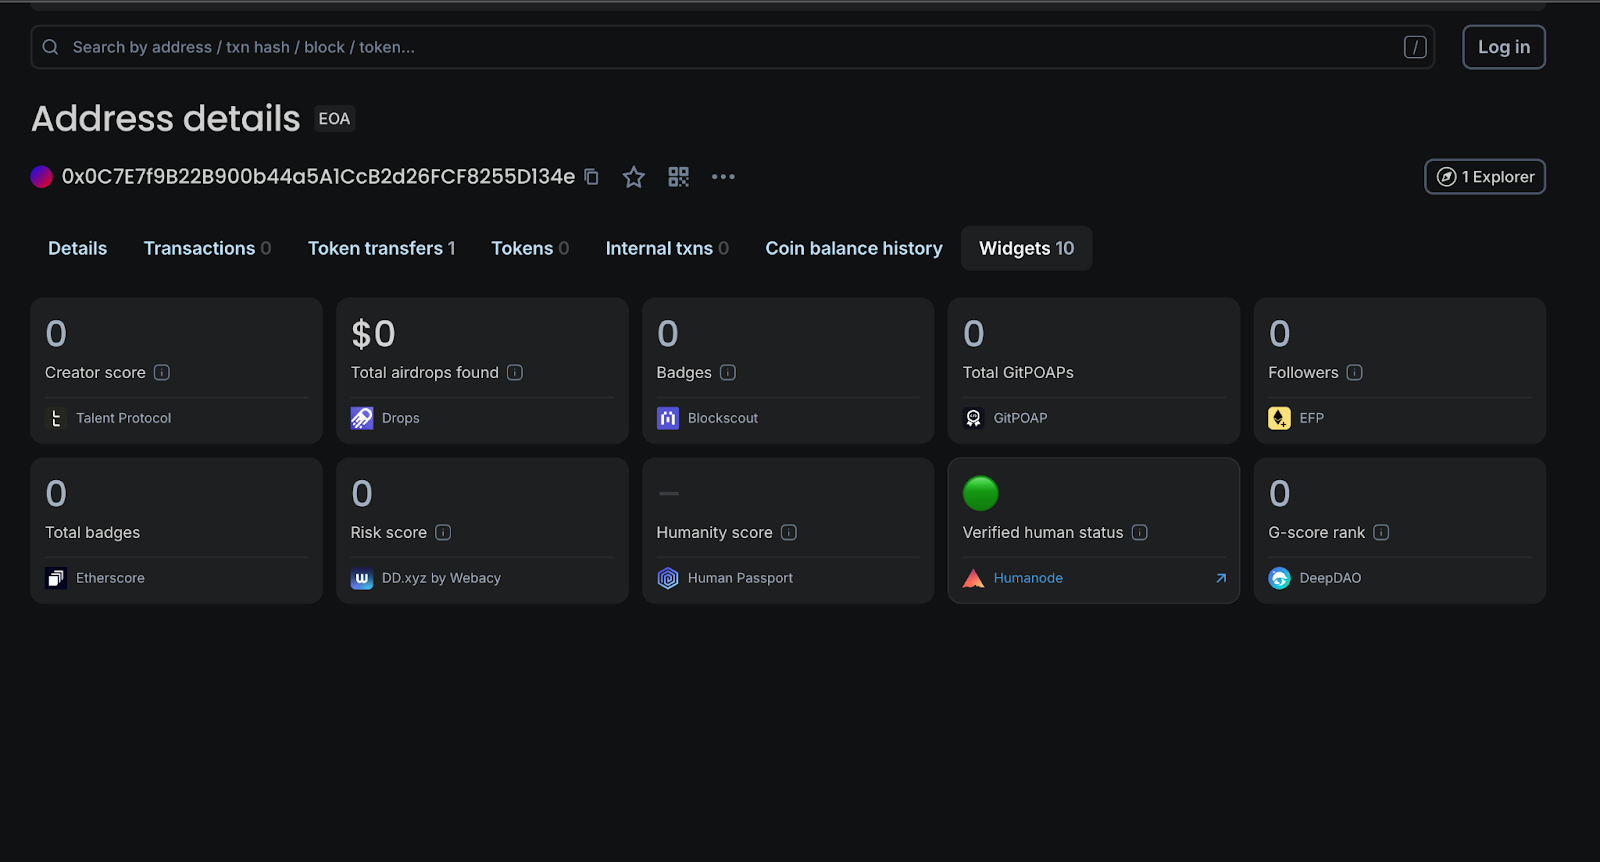1600x862 pixels.
Task: Click the Etherscore logo icon
Action: click(56, 578)
